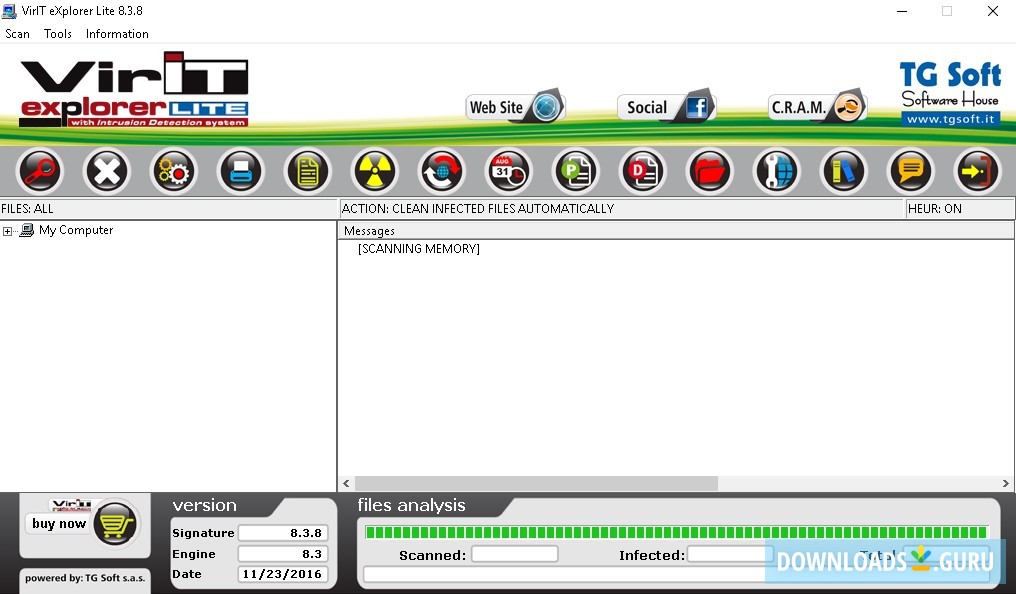The width and height of the screenshot is (1016, 594).
Task: Click the Engine version value 8.3
Action: point(283,554)
